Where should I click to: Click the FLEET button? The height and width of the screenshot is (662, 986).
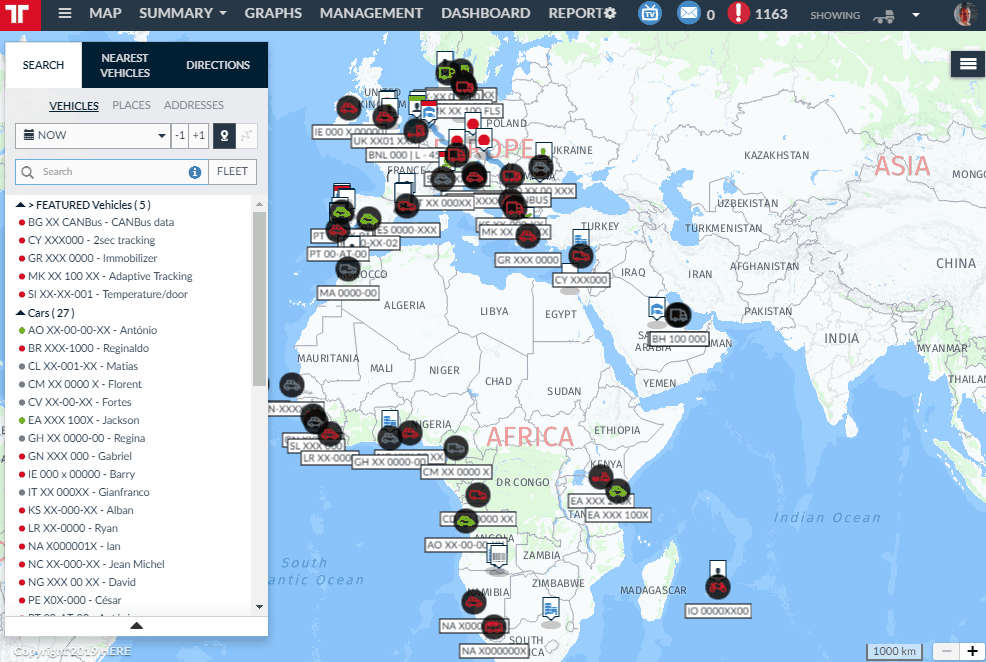pos(232,172)
